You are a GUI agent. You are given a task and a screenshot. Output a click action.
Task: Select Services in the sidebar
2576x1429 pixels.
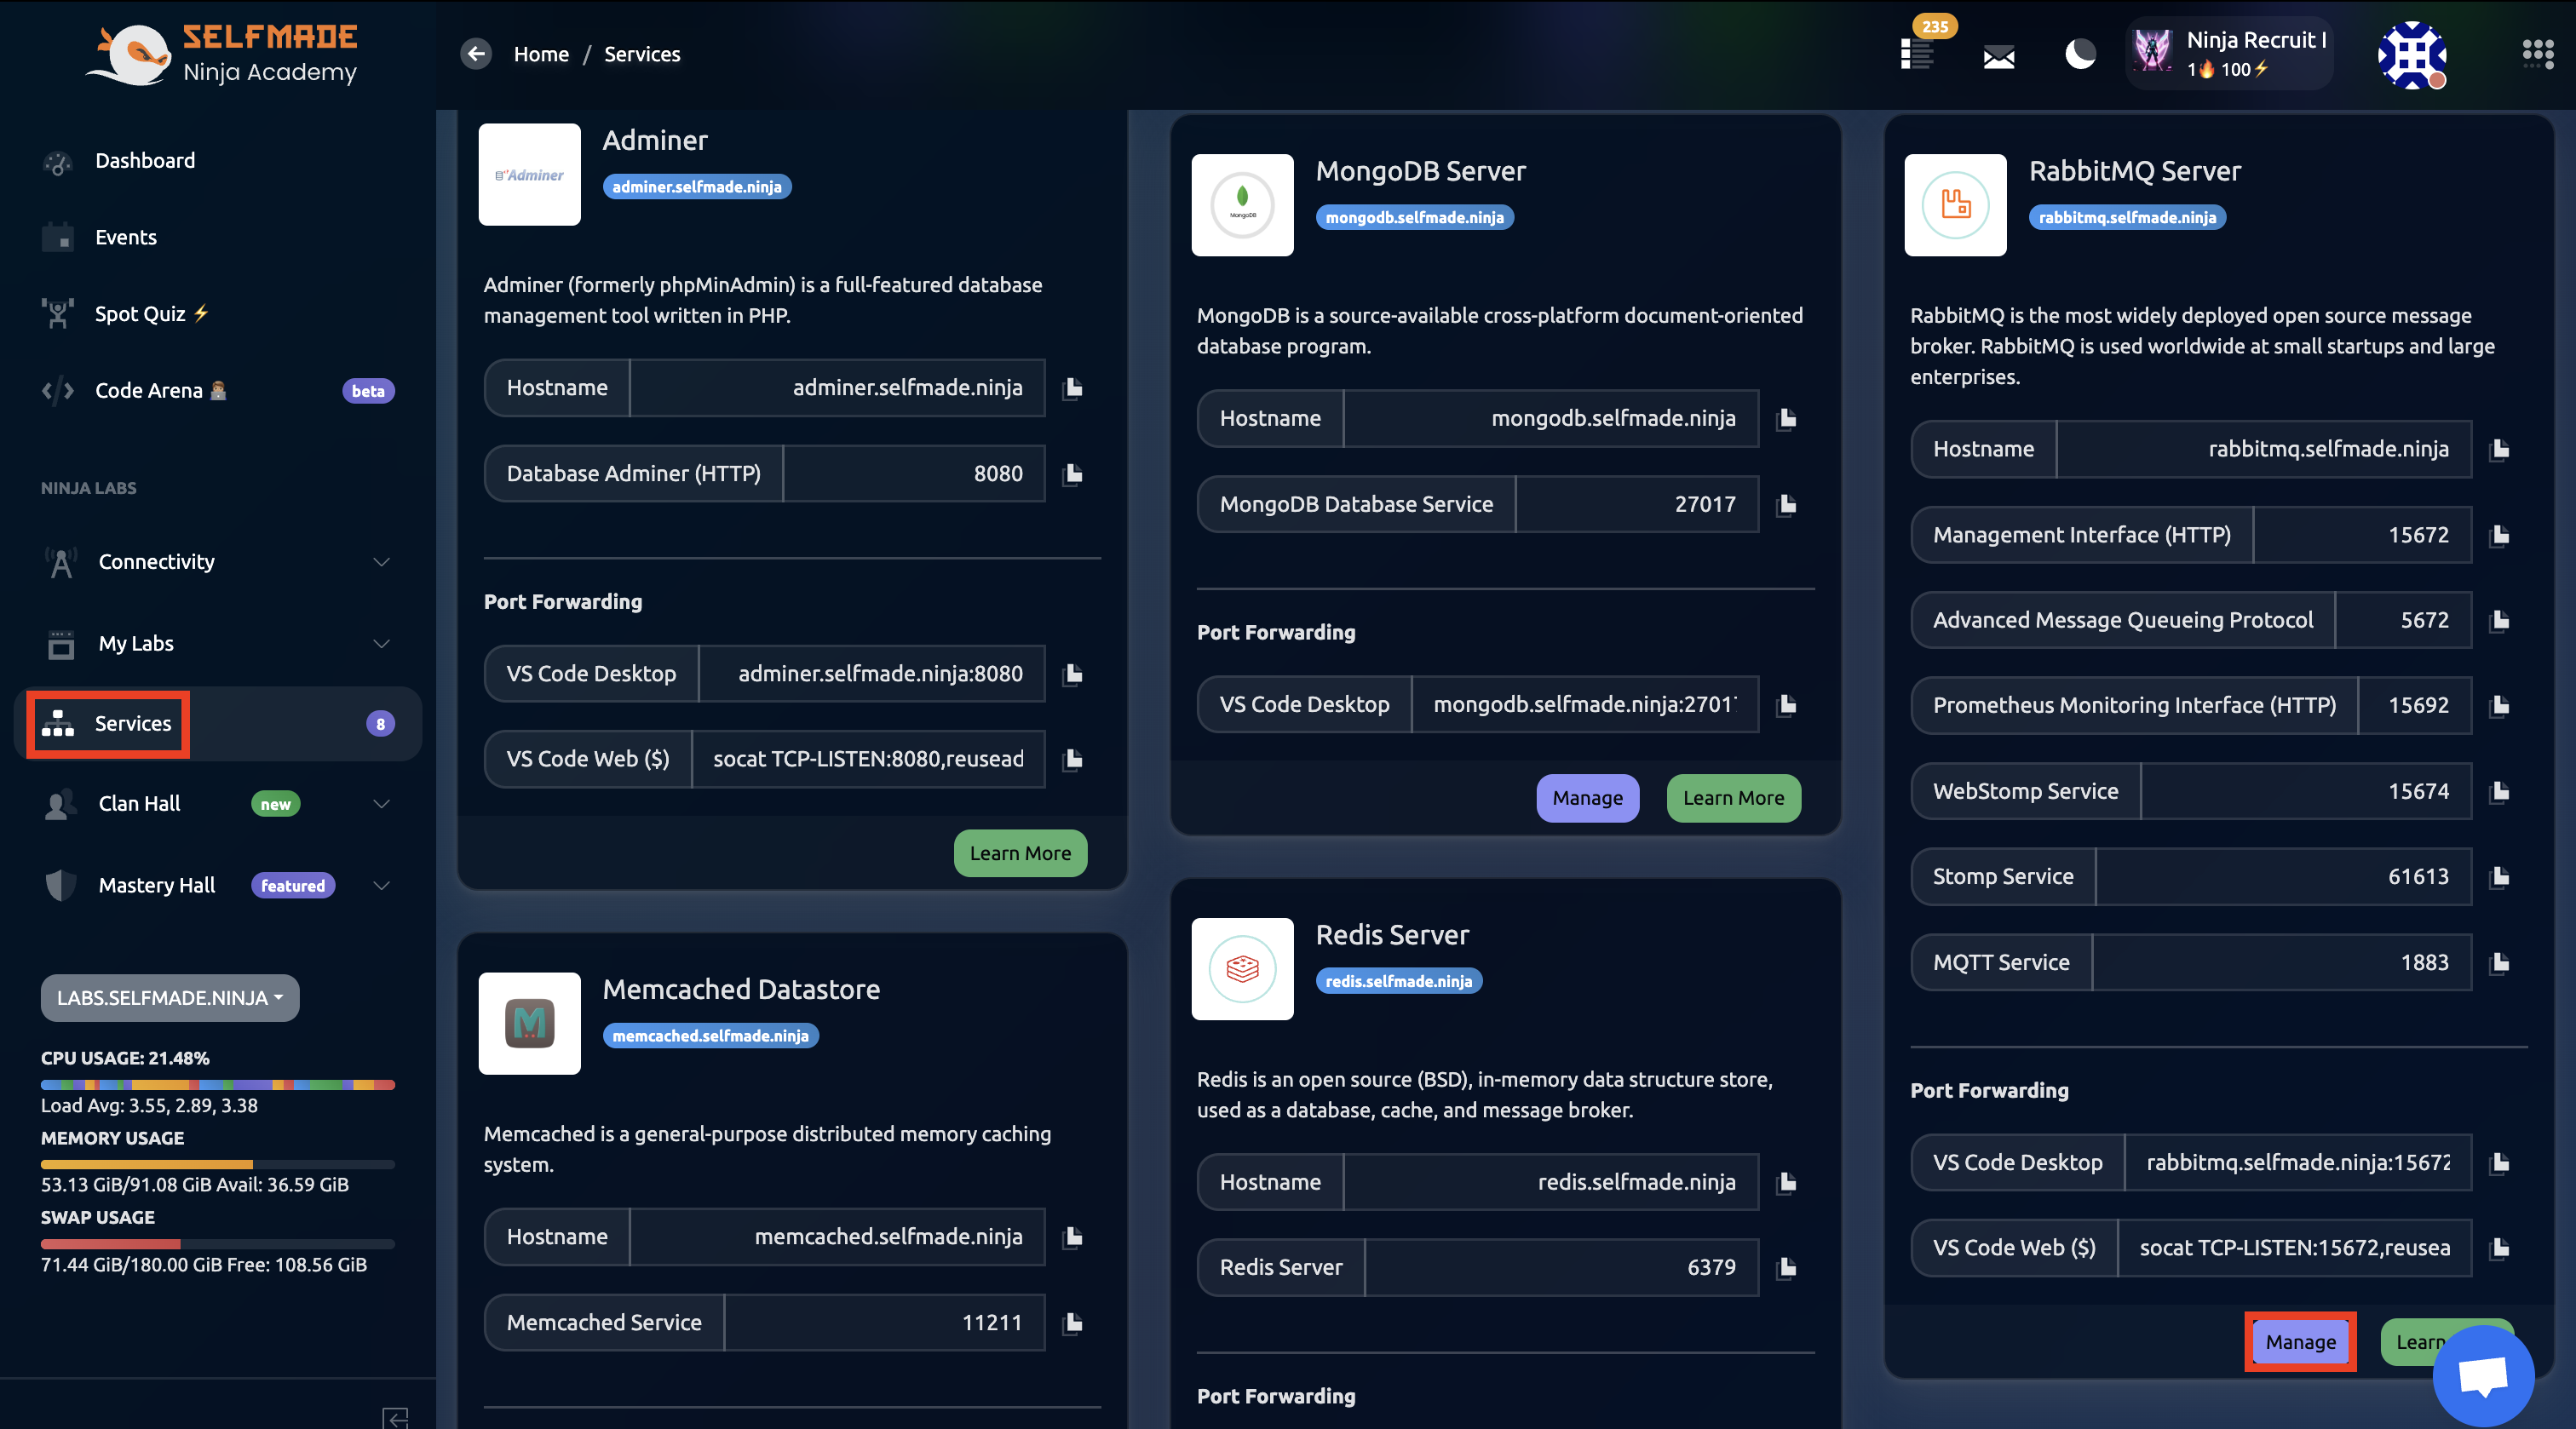point(218,724)
